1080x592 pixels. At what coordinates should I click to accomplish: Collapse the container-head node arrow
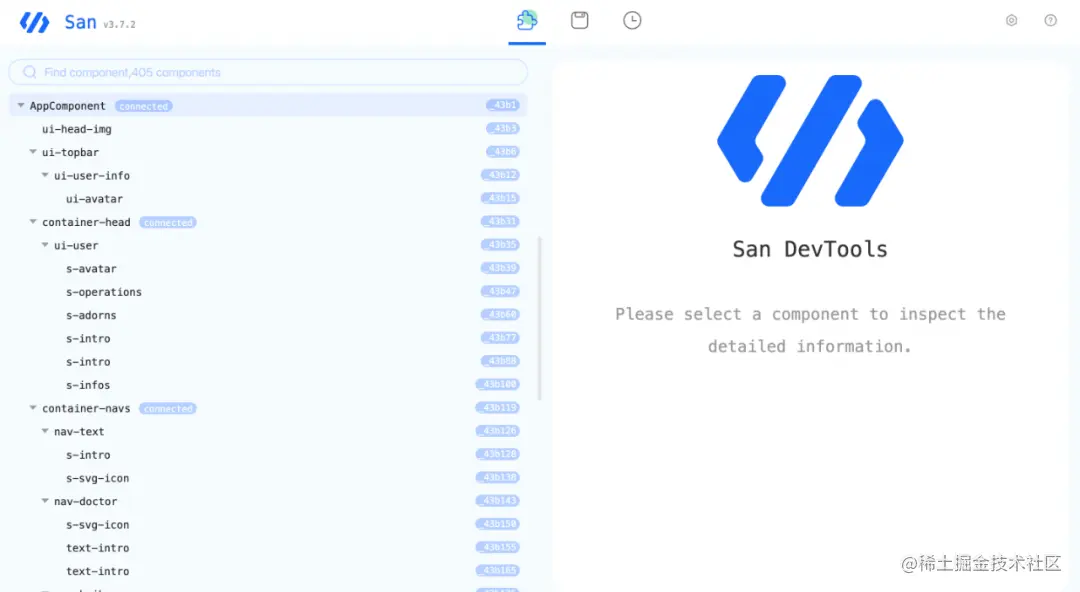[33, 222]
